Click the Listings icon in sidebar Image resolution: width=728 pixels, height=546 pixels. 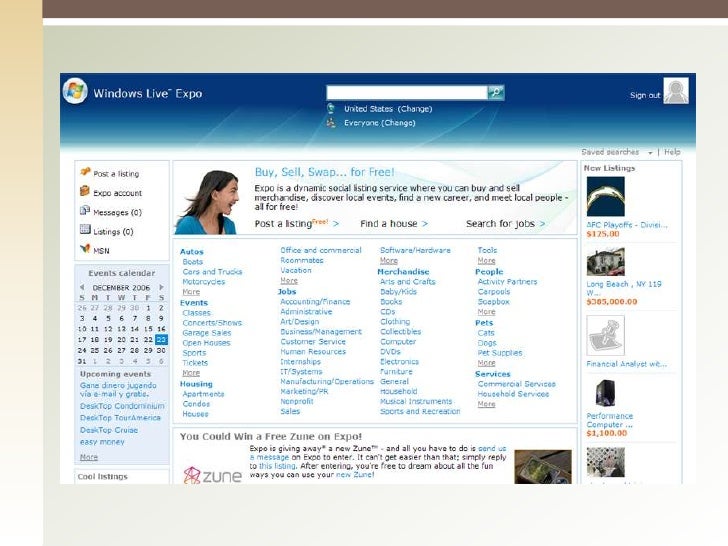(85, 229)
